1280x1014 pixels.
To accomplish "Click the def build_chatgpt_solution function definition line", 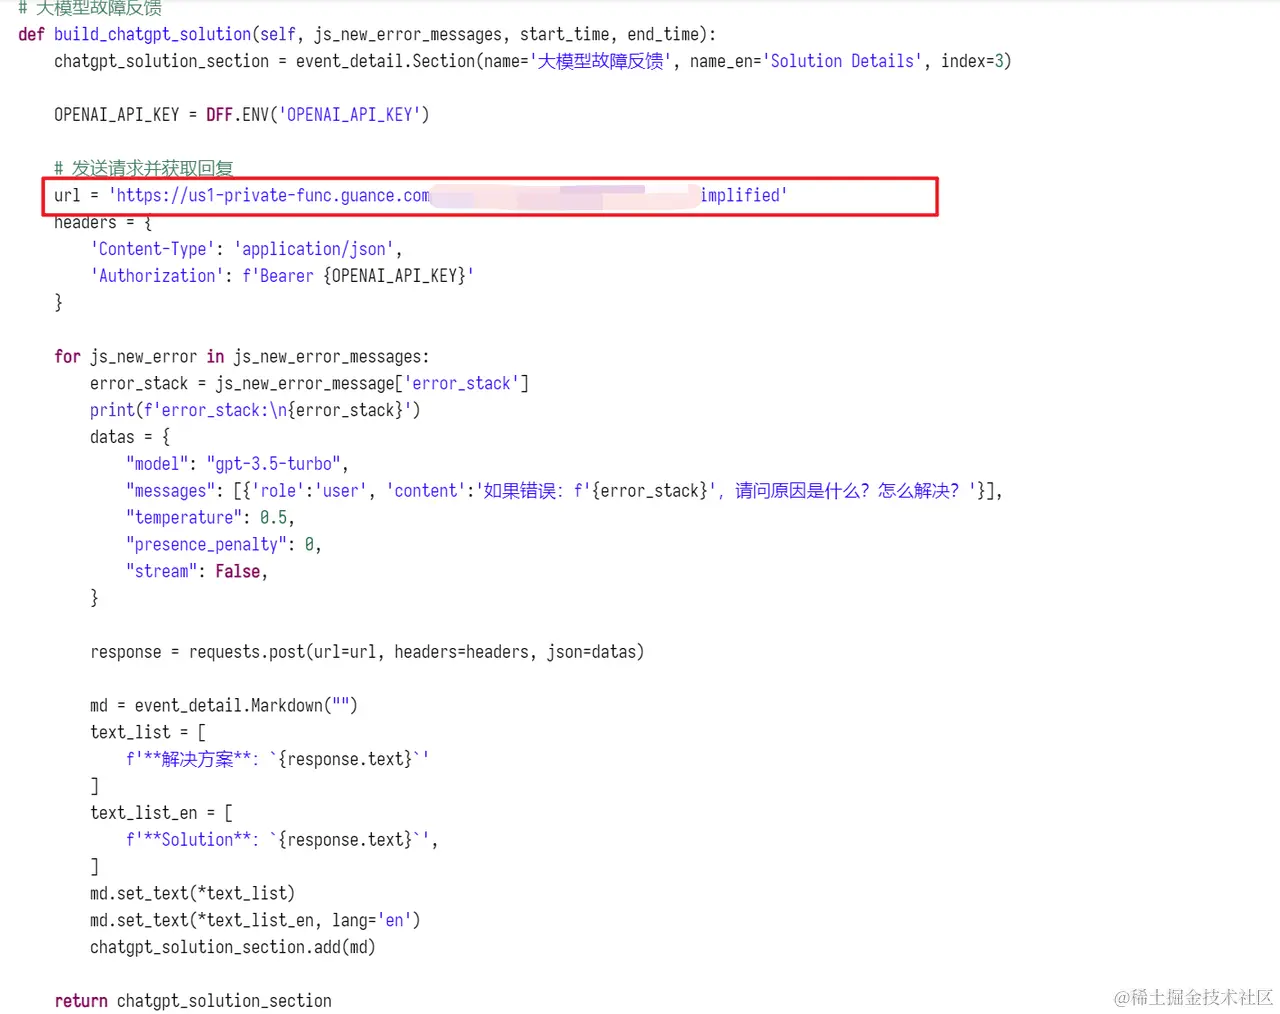I will point(367,34).
